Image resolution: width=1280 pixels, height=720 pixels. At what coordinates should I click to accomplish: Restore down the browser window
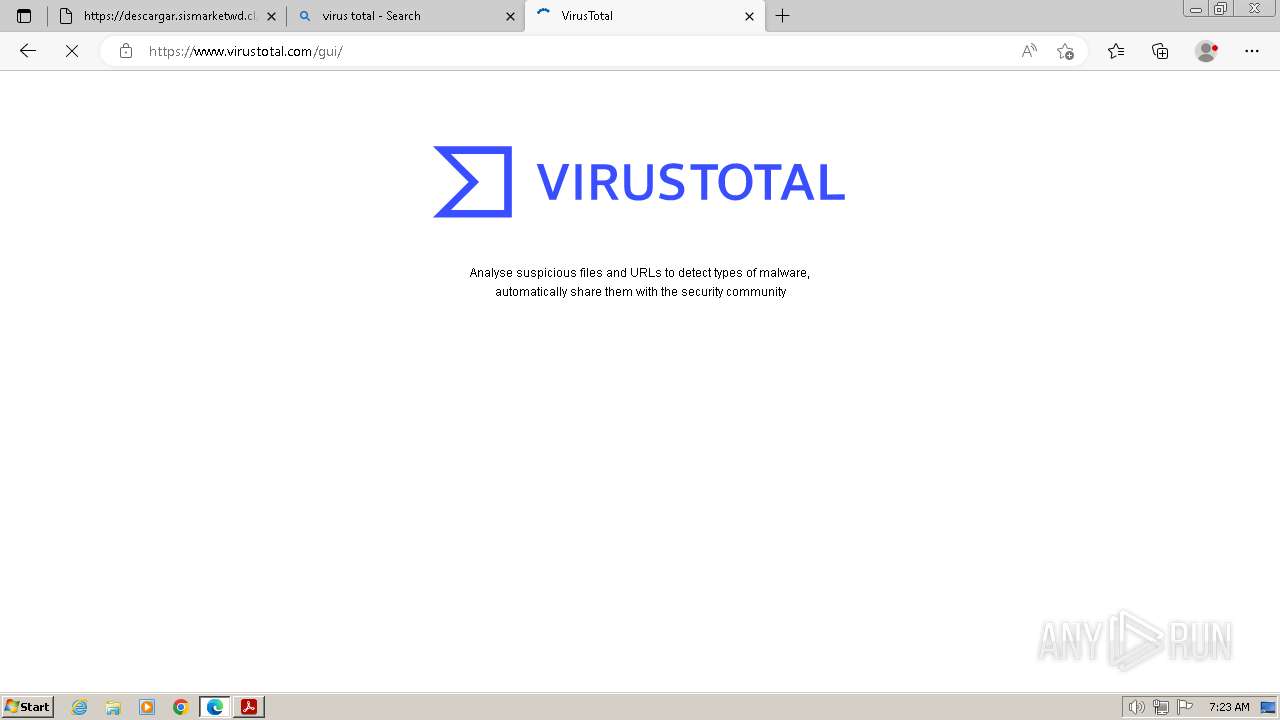pyautogui.click(x=1220, y=9)
